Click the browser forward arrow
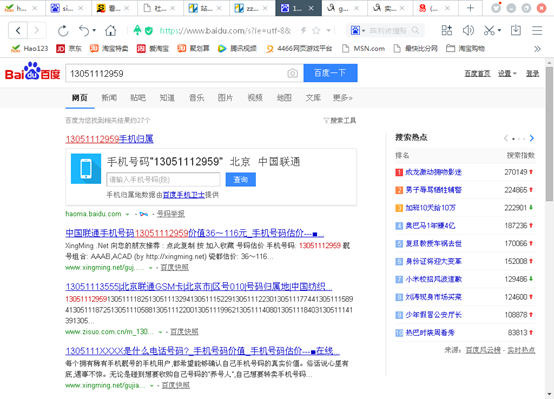Screen dimensions: 554x399 [x=36, y=31]
